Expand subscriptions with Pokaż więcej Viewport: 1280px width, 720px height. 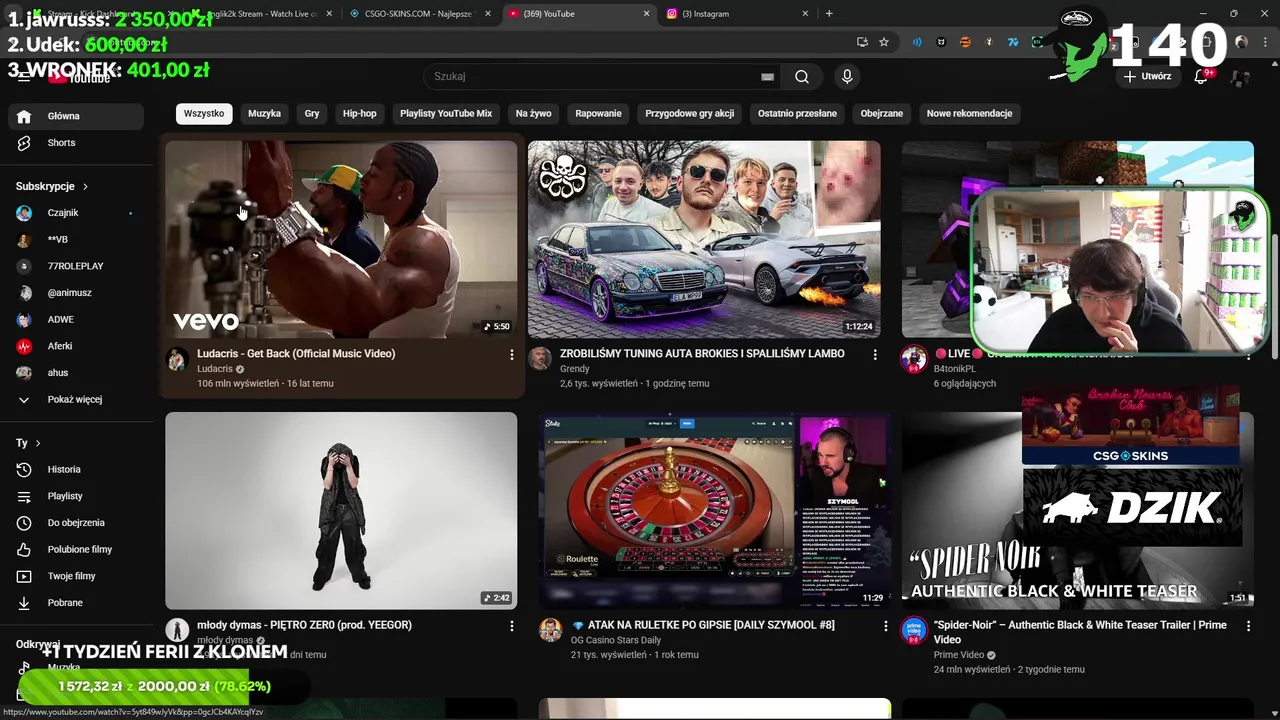point(76,400)
